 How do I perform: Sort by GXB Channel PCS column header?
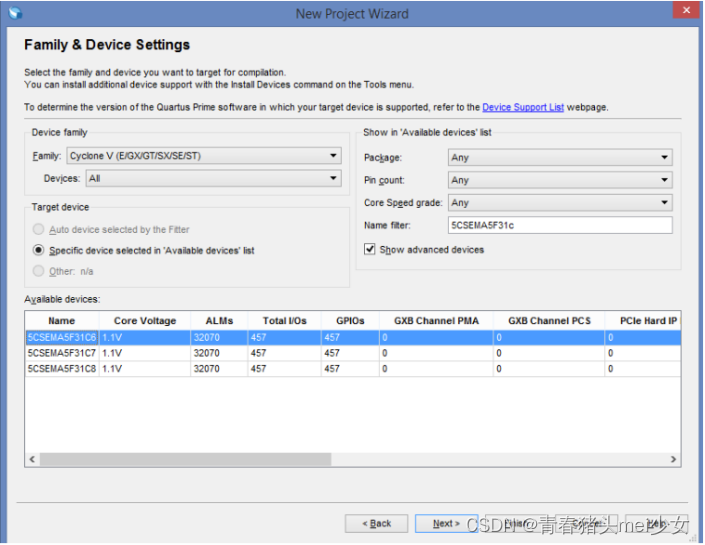[x=549, y=321]
